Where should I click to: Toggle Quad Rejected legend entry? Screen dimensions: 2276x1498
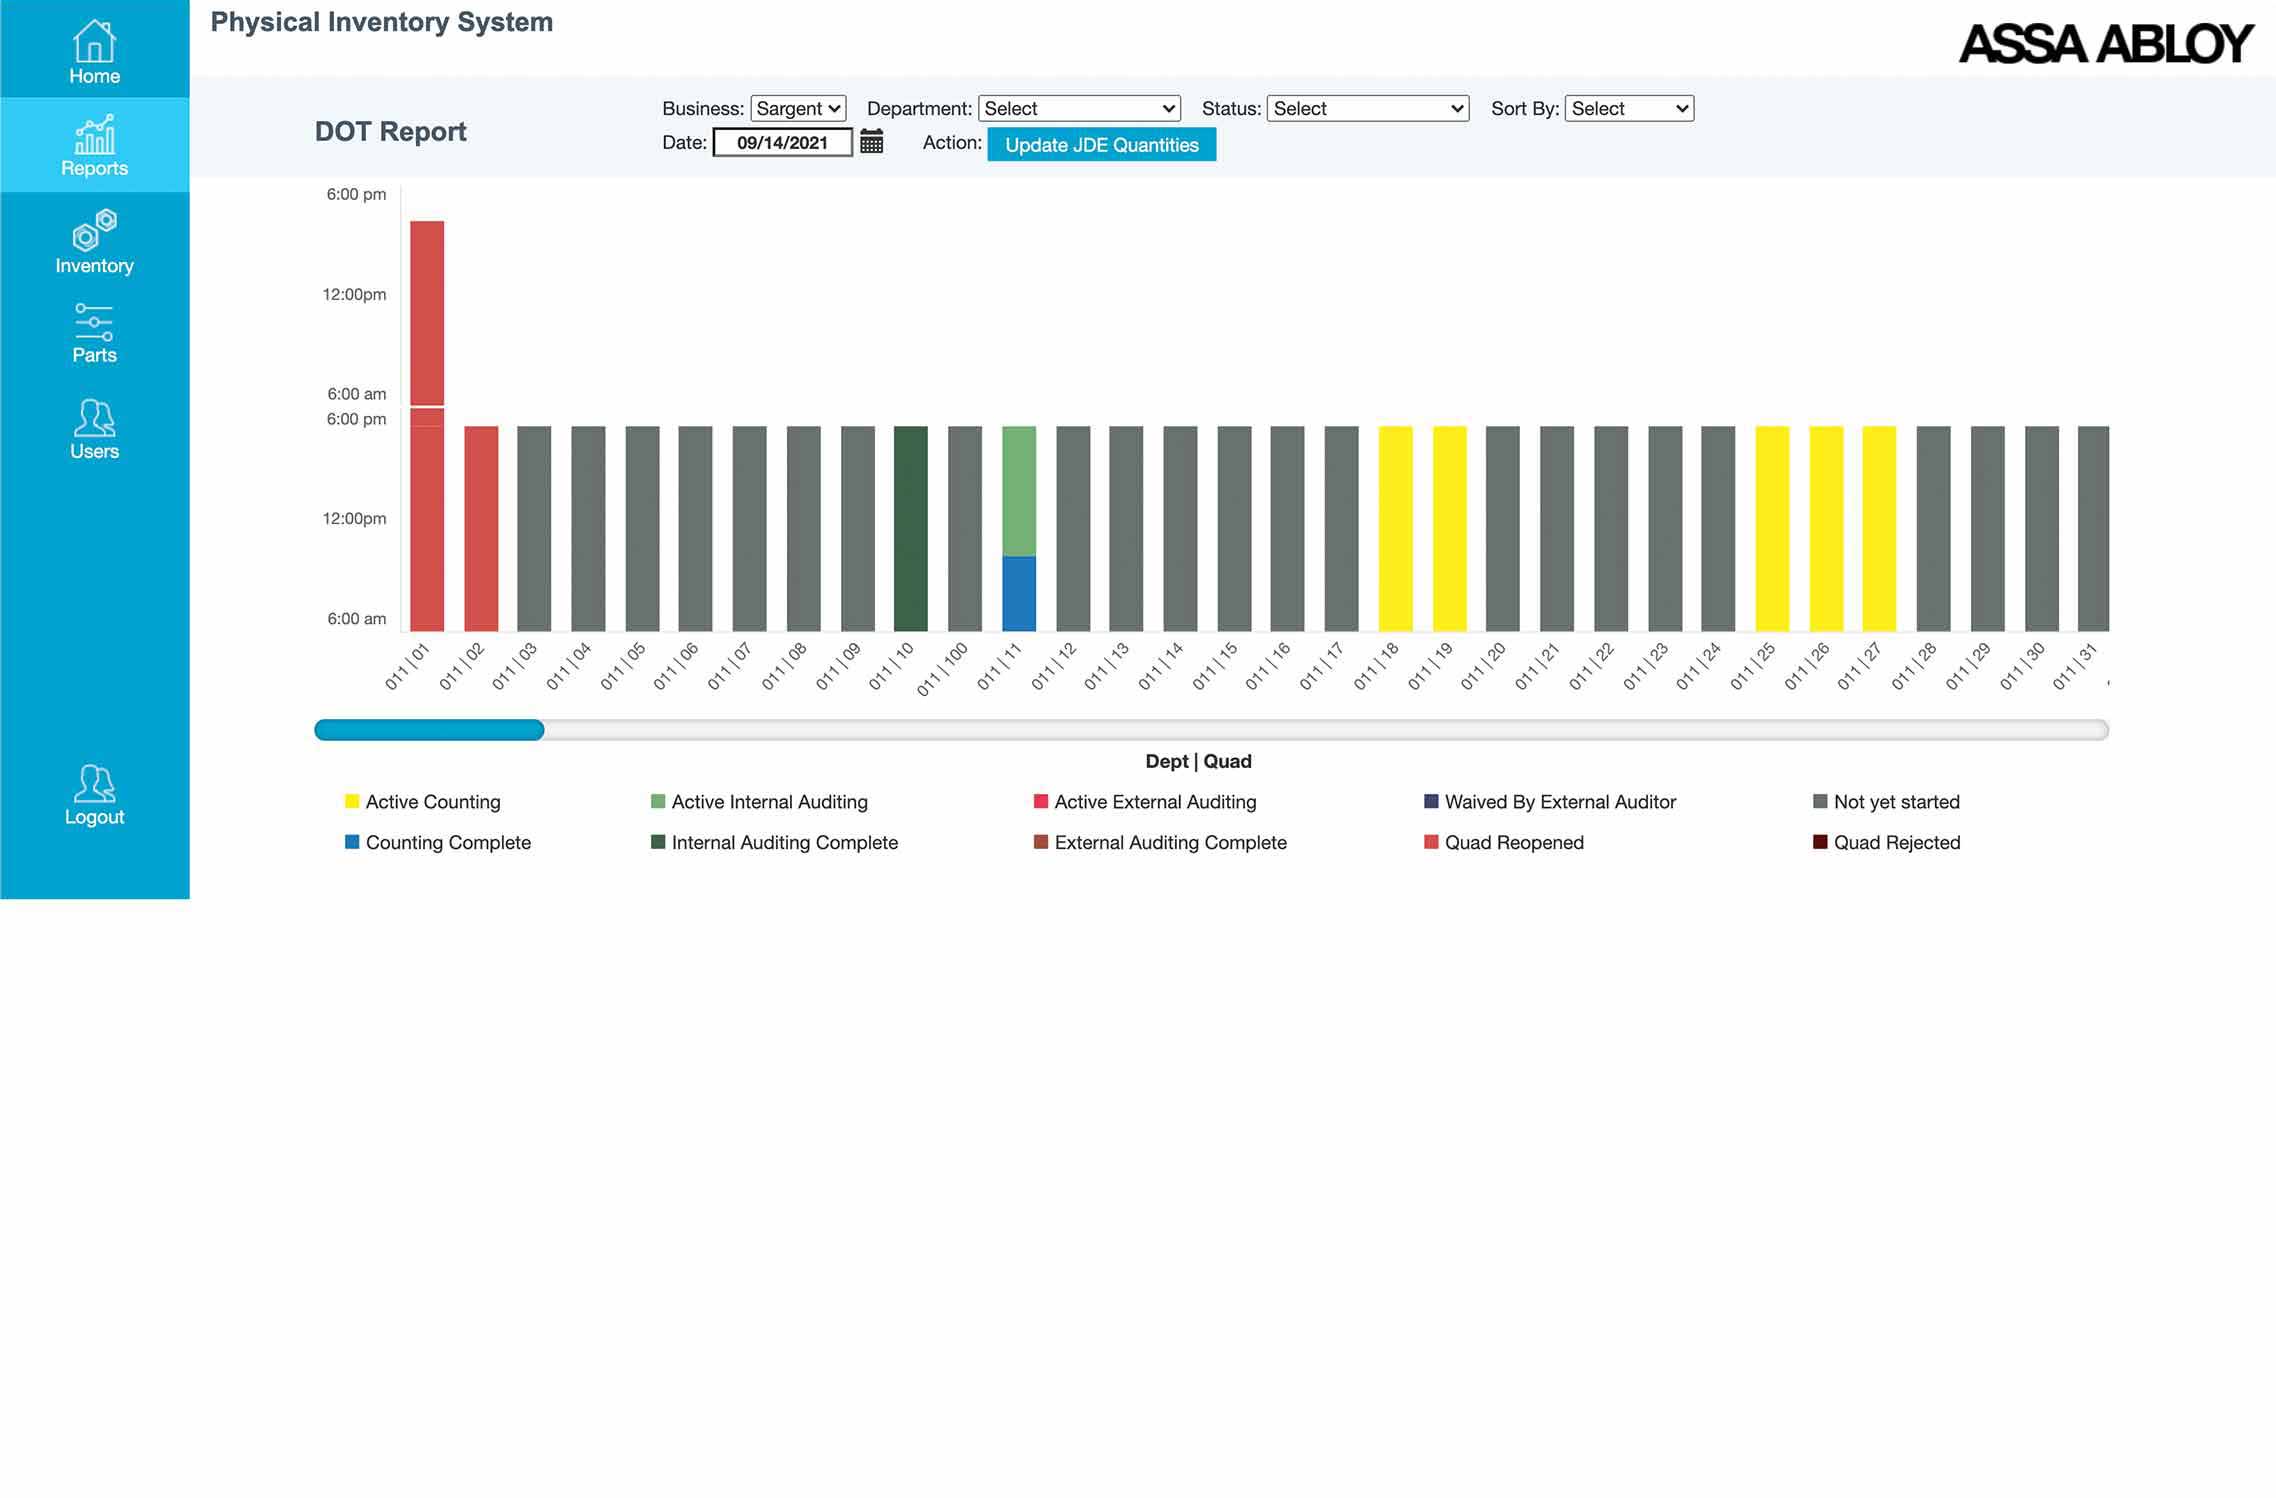point(1886,842)
